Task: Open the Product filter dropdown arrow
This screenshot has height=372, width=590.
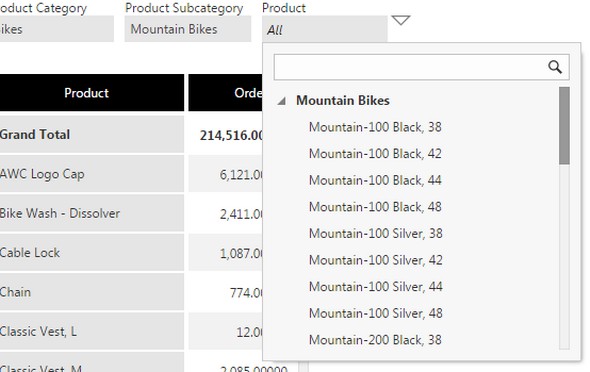Action: coord(401,20)
